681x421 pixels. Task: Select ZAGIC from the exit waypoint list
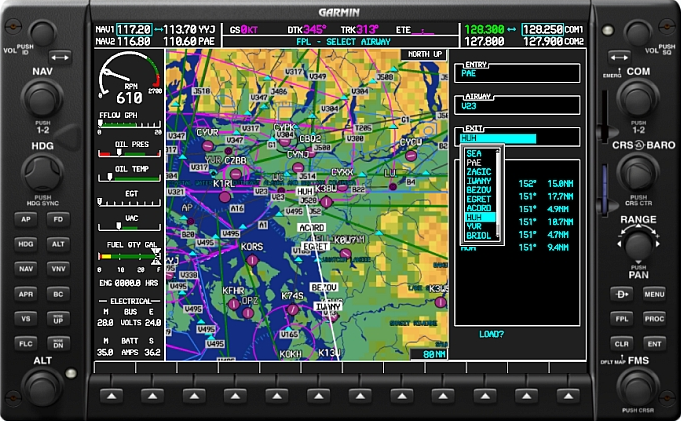click(479, 171)
